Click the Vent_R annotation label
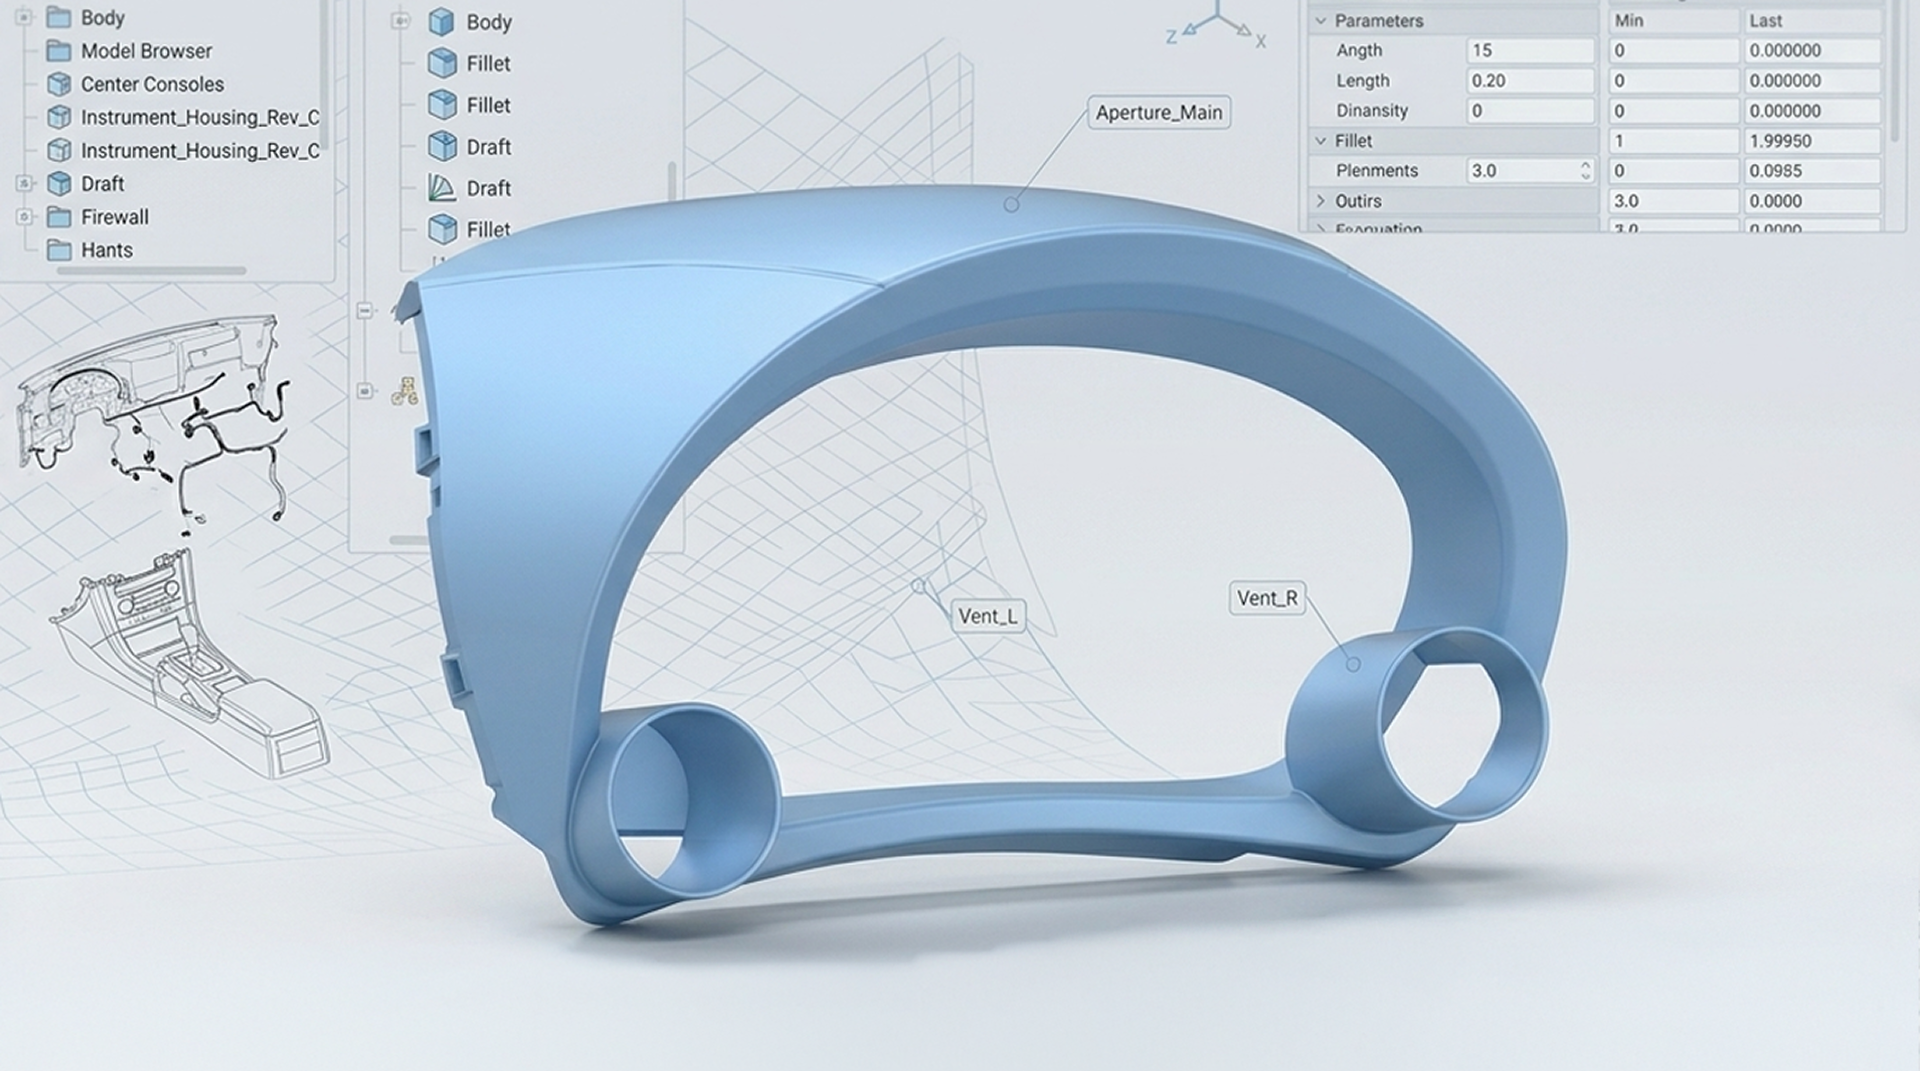This screenshot has width=1920, height=1071. tap(1267, 598)
